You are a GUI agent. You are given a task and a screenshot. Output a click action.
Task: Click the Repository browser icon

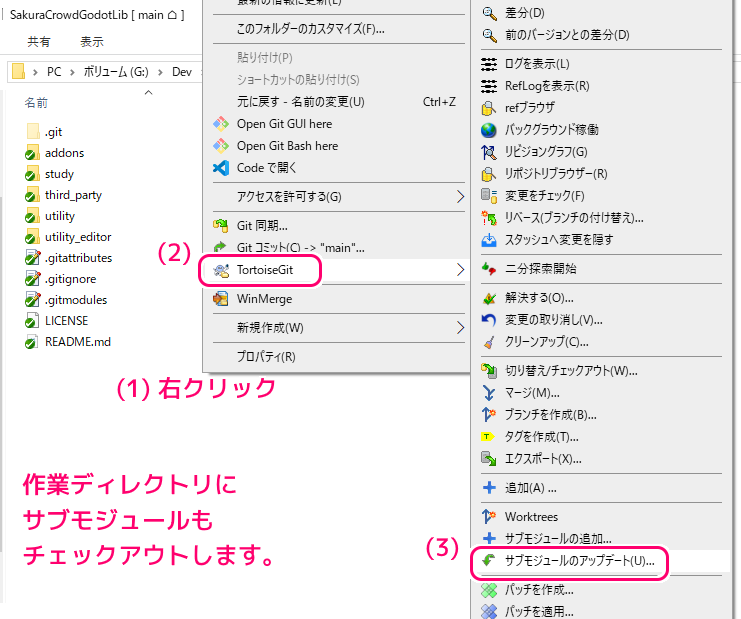tap(489, 174)
